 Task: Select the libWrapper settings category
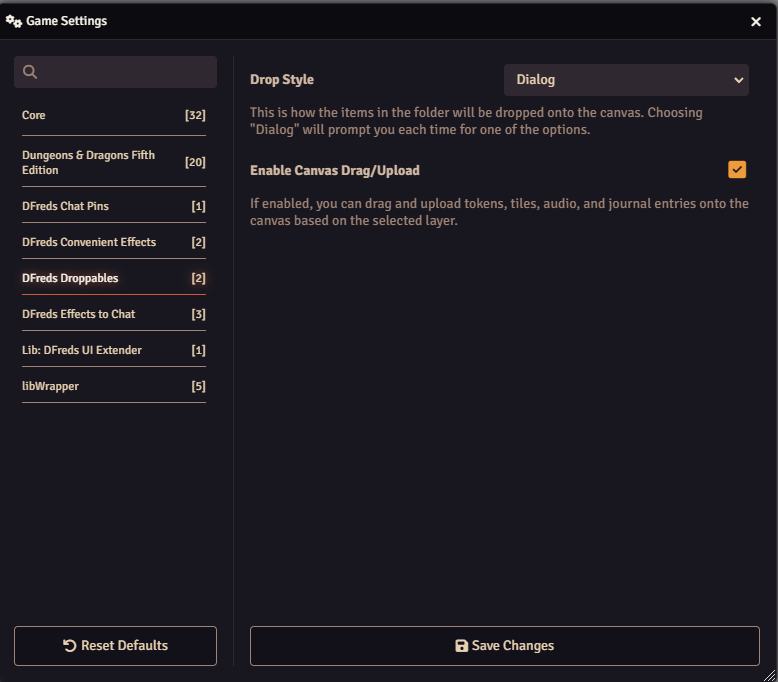pyautogui.click(x=113, y=386)
